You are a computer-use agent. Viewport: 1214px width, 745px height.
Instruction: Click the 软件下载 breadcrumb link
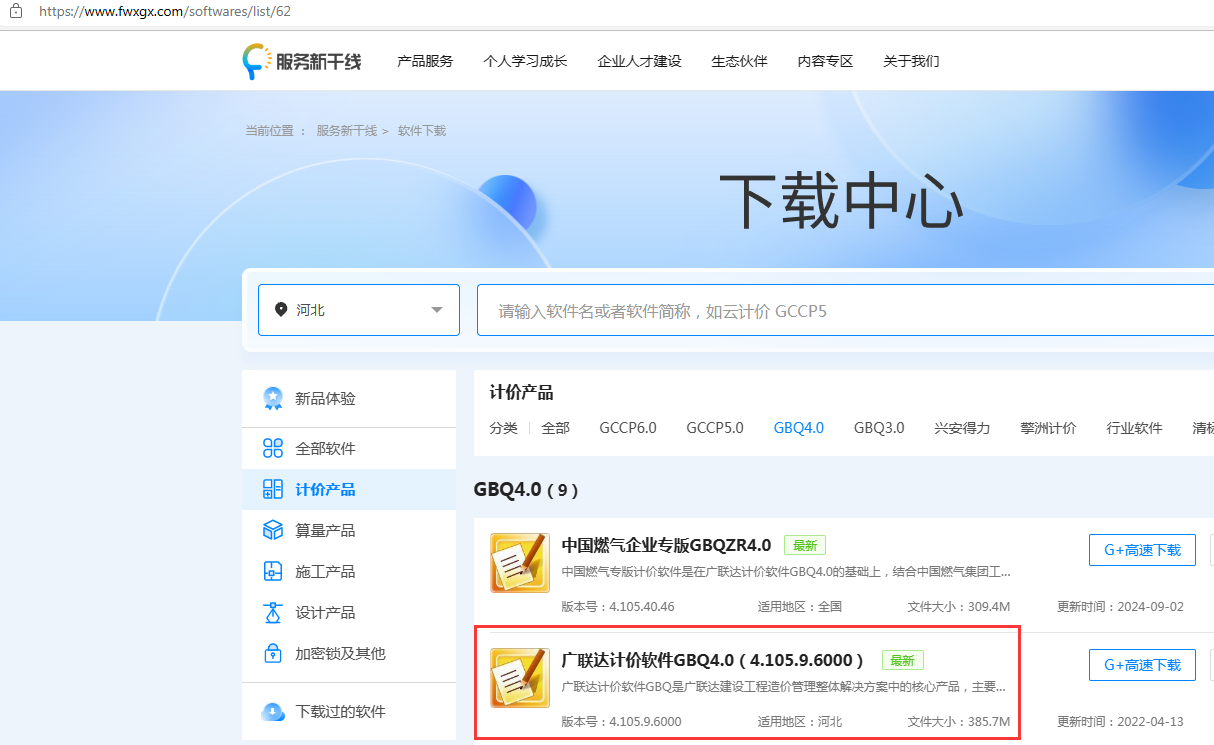[x=422, y=131]
